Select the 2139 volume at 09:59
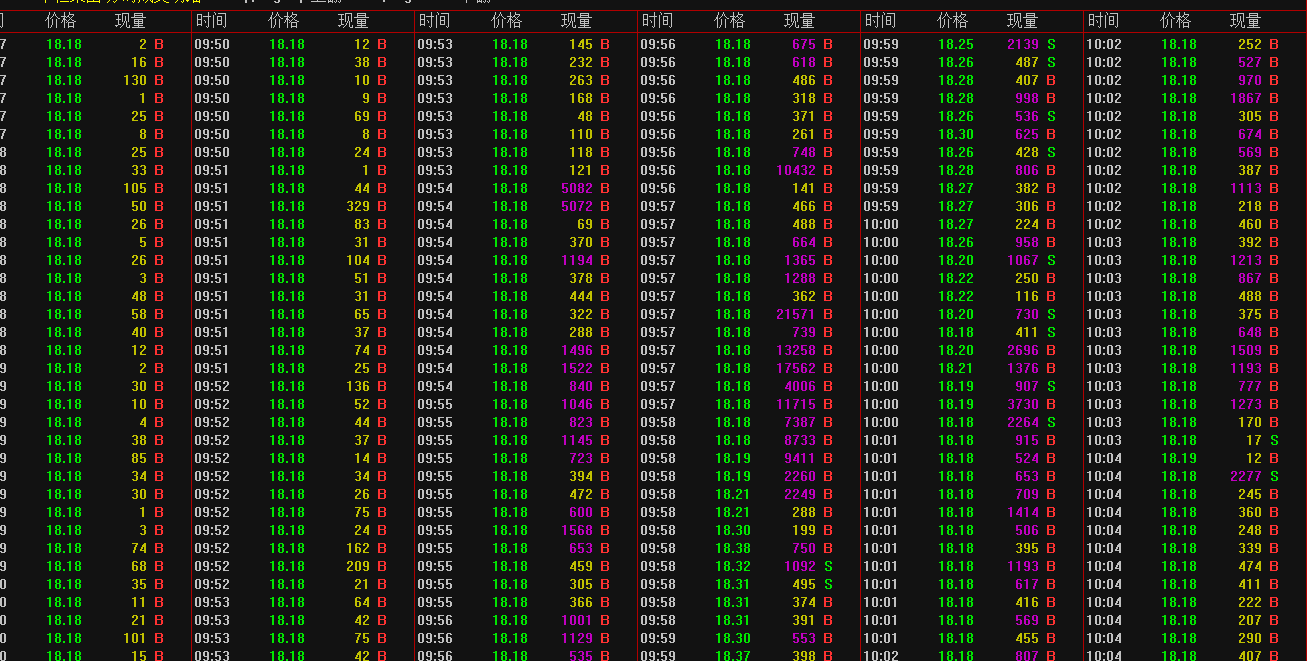This screenshot has height=661, width=1307. 1023,44
